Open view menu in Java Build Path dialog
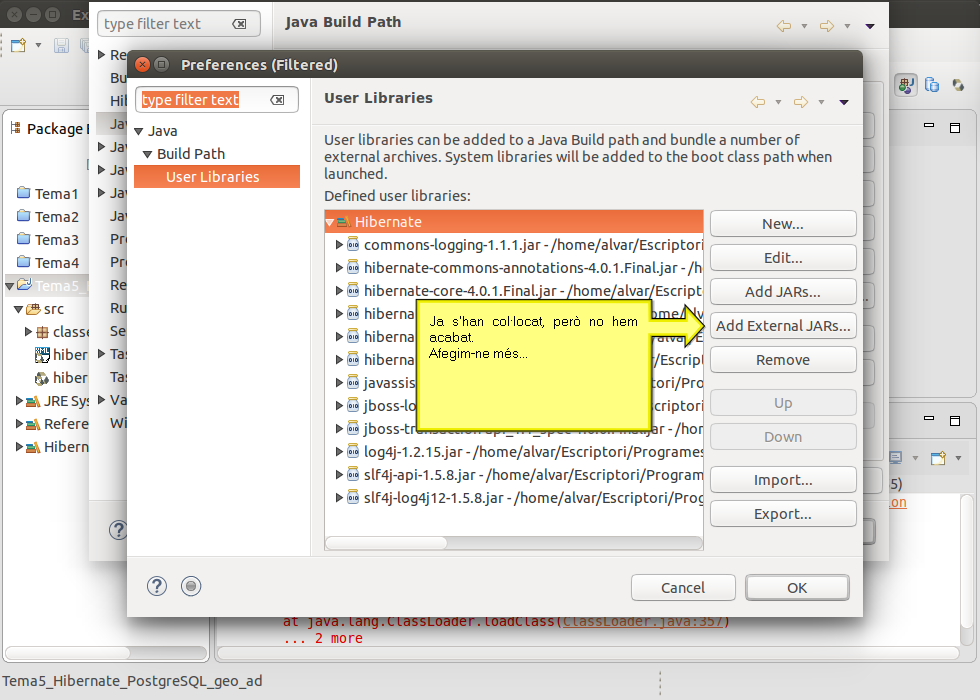This screenshot has height=700, width=980. 869,26
